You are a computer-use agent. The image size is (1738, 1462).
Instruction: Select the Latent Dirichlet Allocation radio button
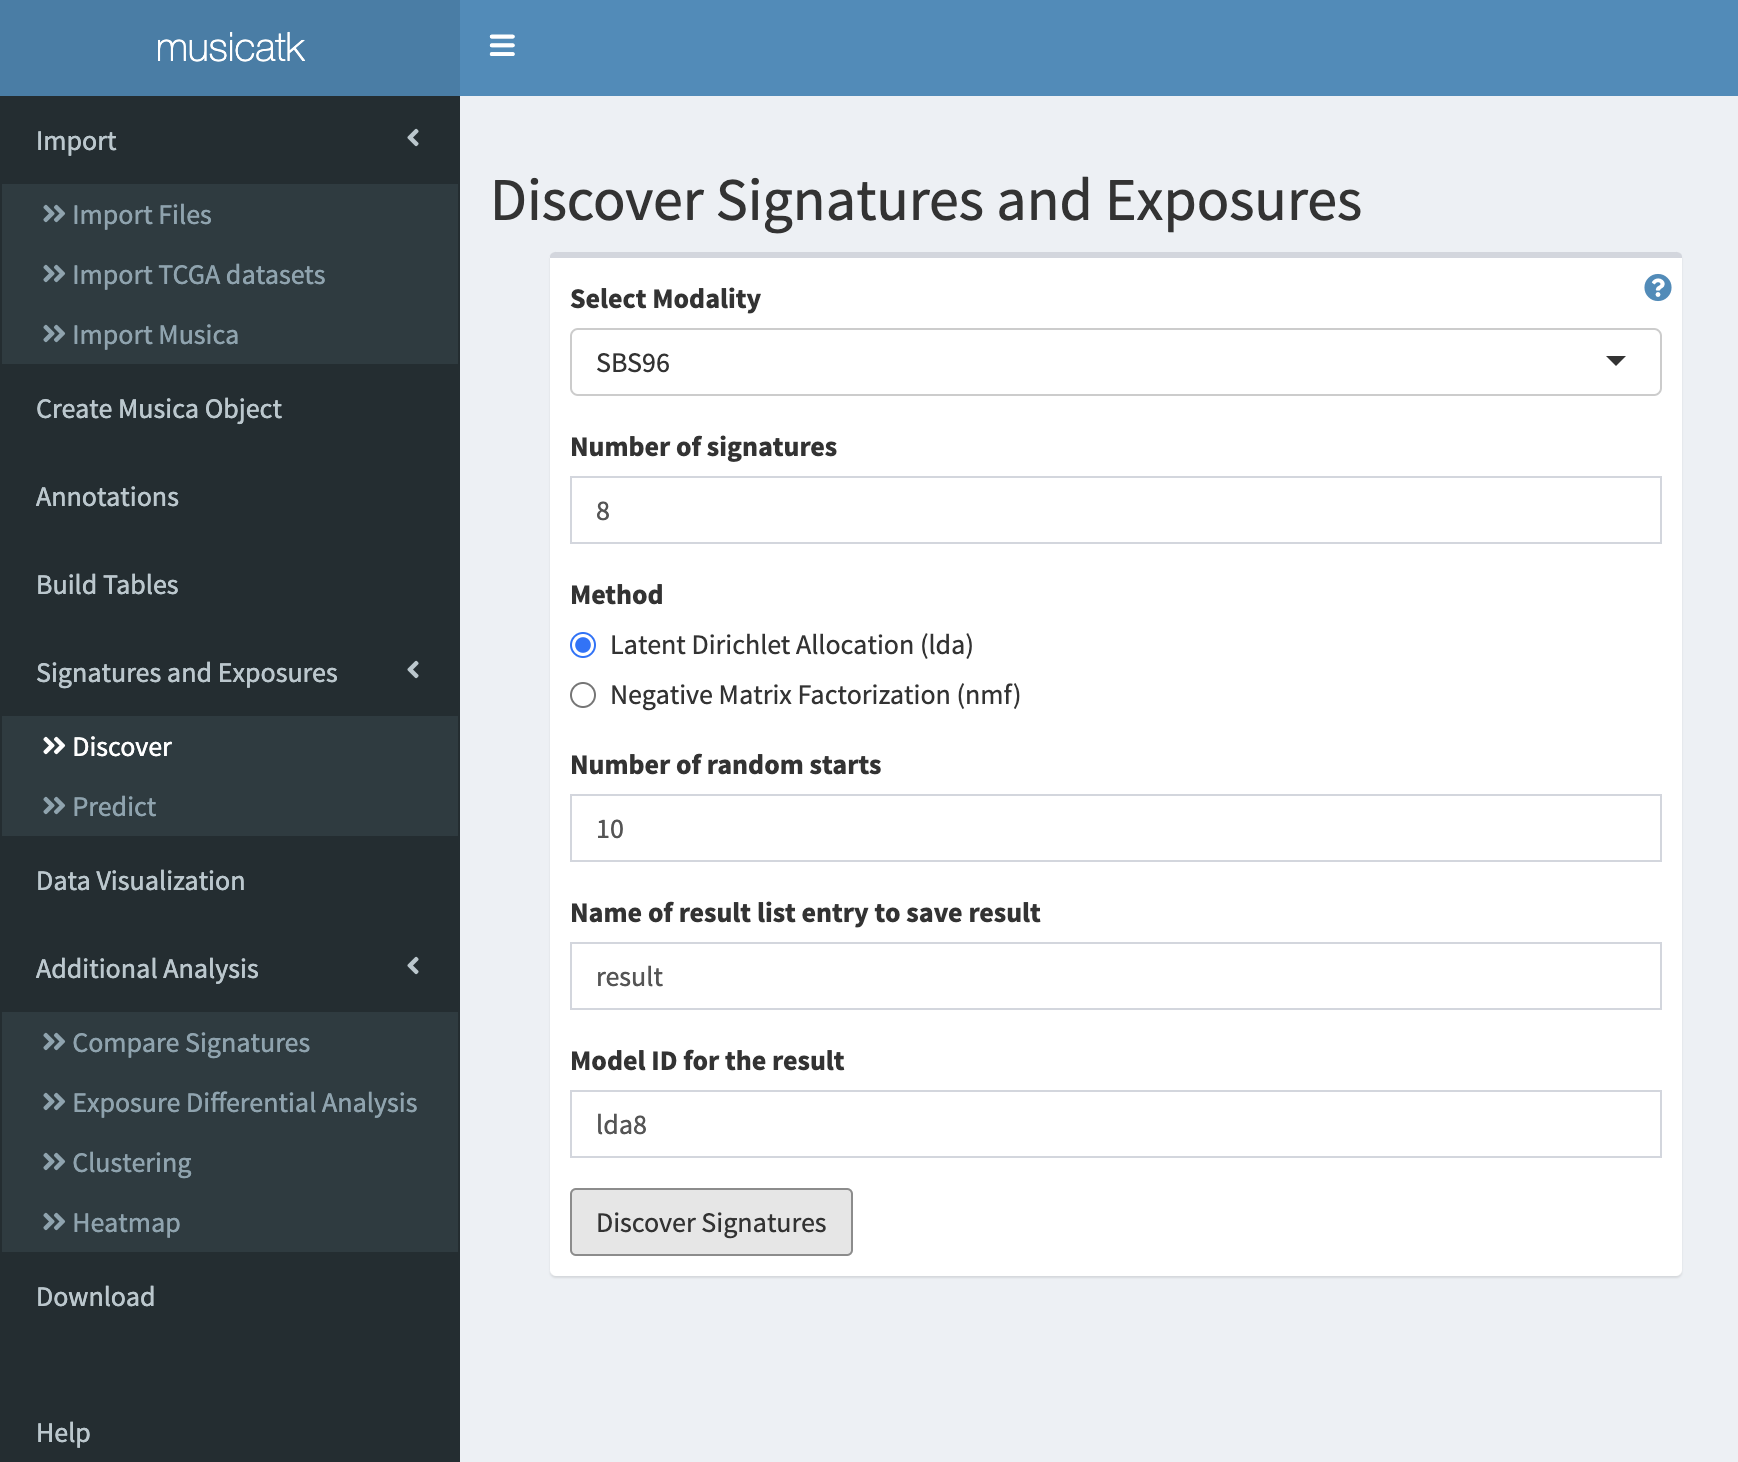(x=583, y=645)
